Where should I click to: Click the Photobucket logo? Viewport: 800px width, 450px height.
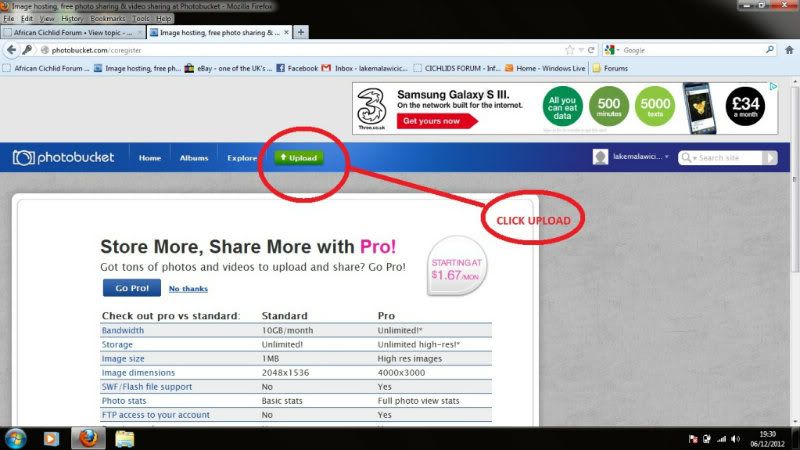(x=63, y=158)
